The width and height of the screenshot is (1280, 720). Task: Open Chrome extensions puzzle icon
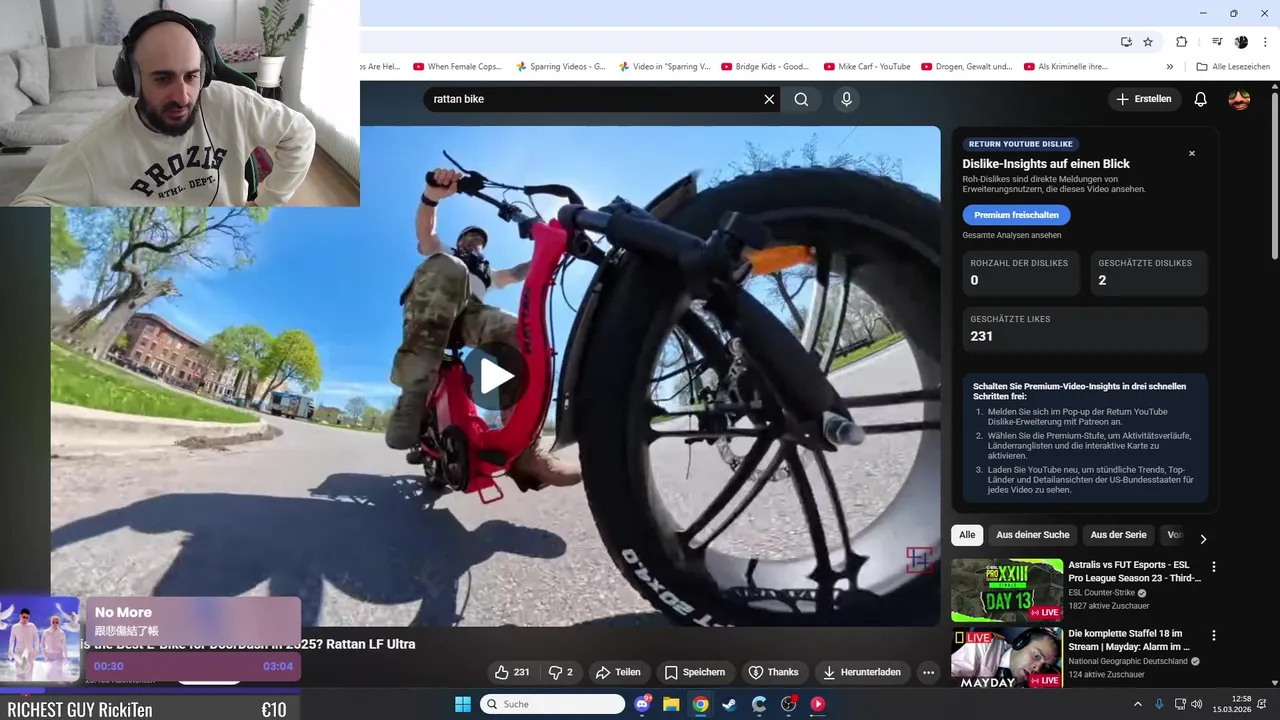(1181, 42)
